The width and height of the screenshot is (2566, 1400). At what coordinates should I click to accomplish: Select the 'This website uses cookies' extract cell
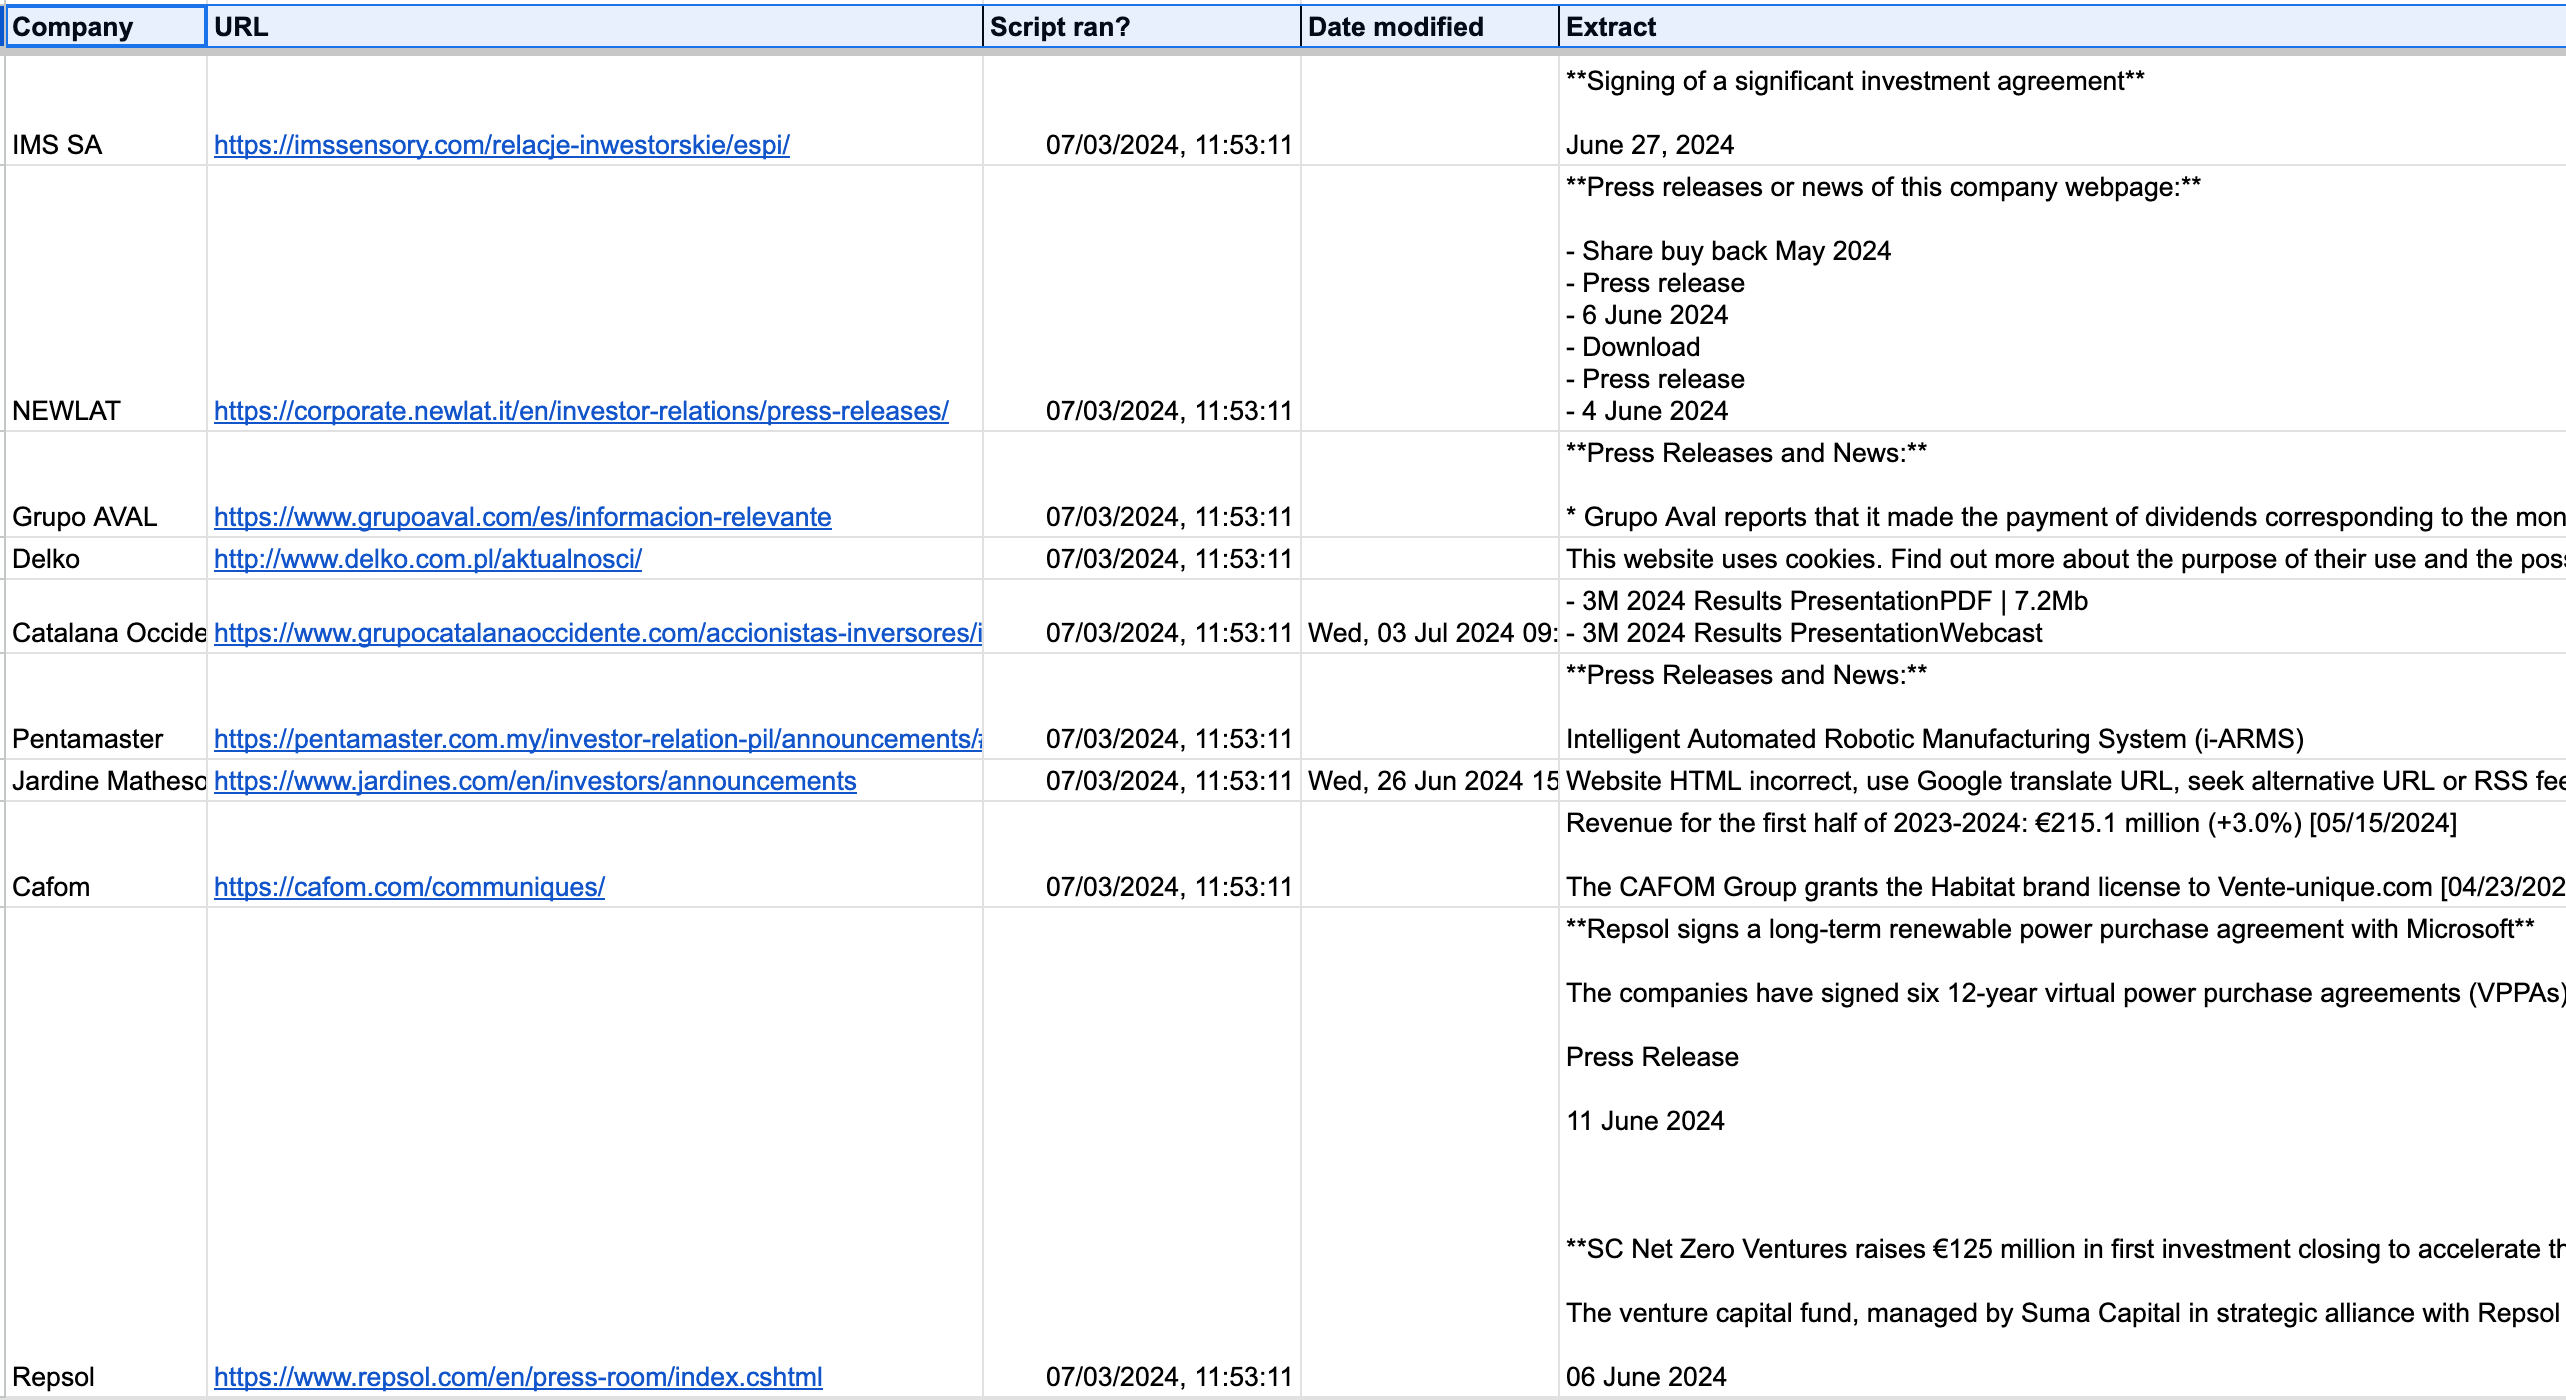point(2062,559)
